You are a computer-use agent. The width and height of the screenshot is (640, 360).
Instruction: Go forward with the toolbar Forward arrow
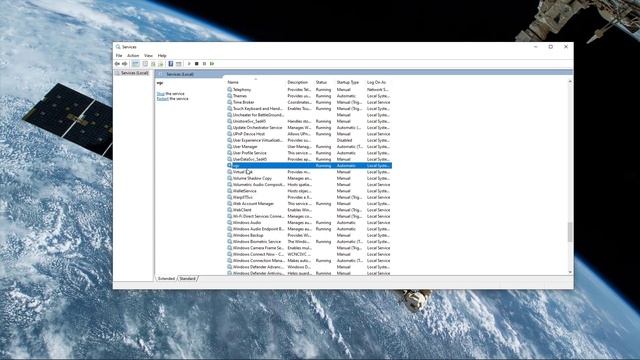tap(125, 64)
